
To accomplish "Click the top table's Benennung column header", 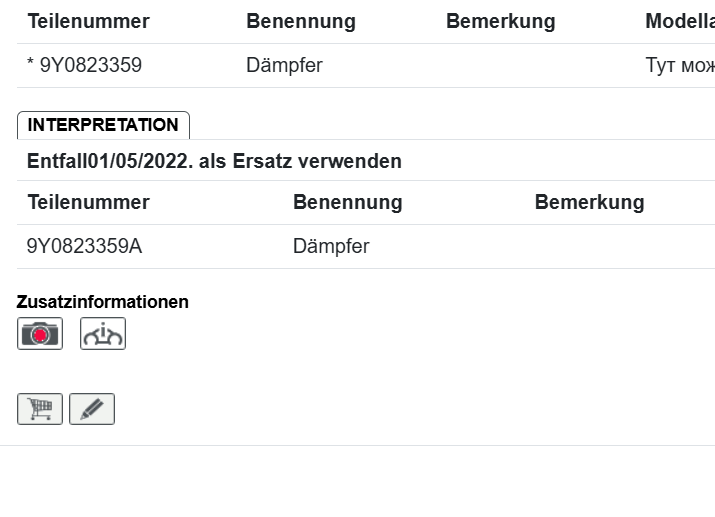I will (x=300, y=21).
